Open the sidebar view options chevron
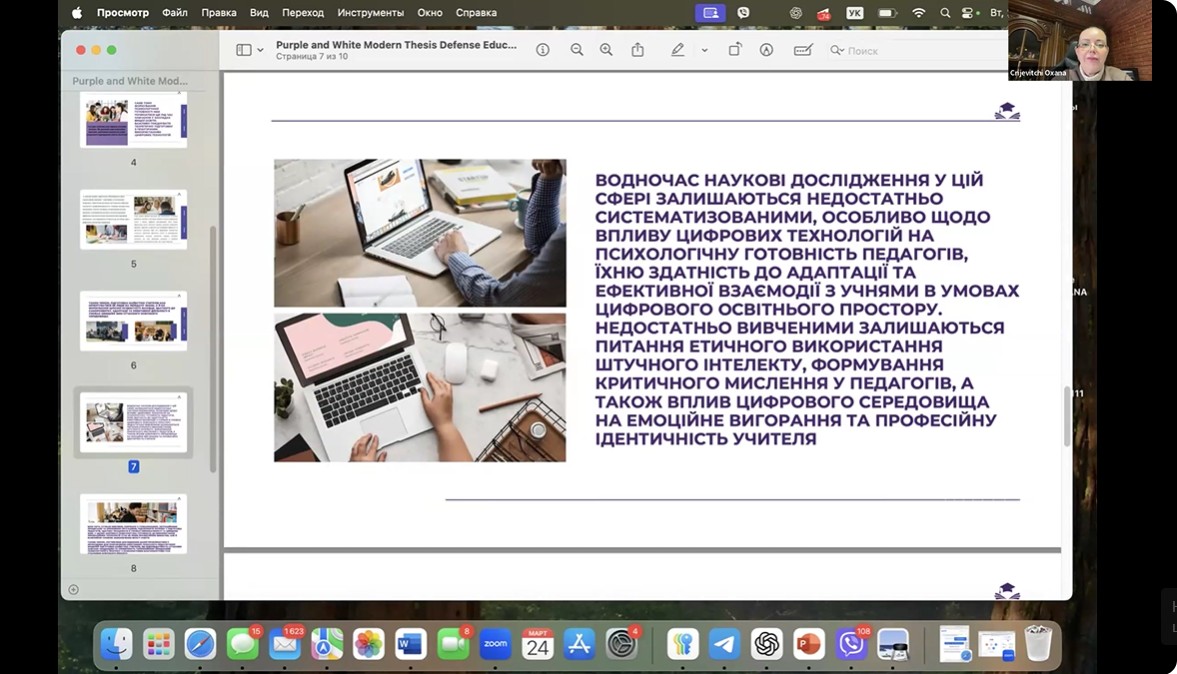The height and width of the screenshot is (674, 1177). pyautogui.click(x=261, y=50)
